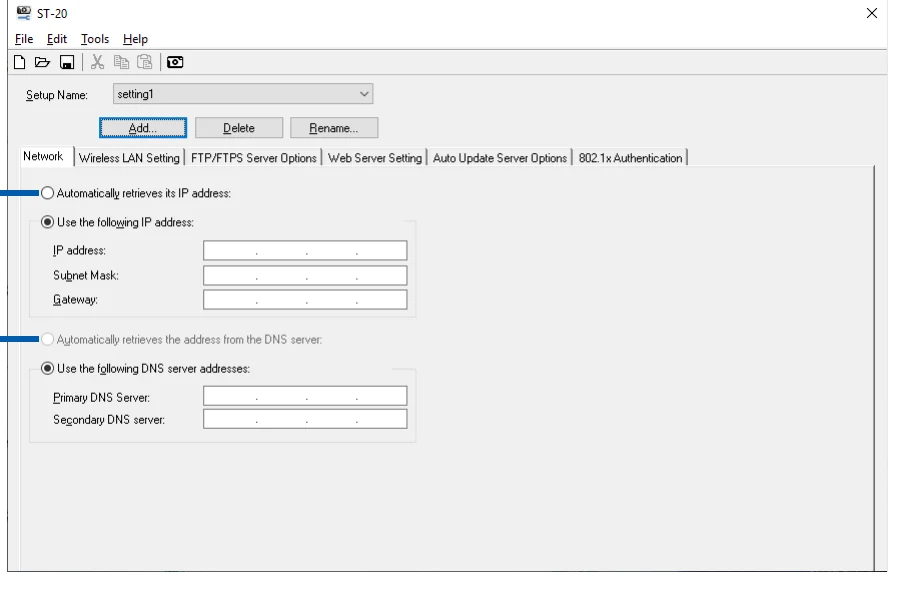Click the Open folder toolbar icon

point(42,62)
